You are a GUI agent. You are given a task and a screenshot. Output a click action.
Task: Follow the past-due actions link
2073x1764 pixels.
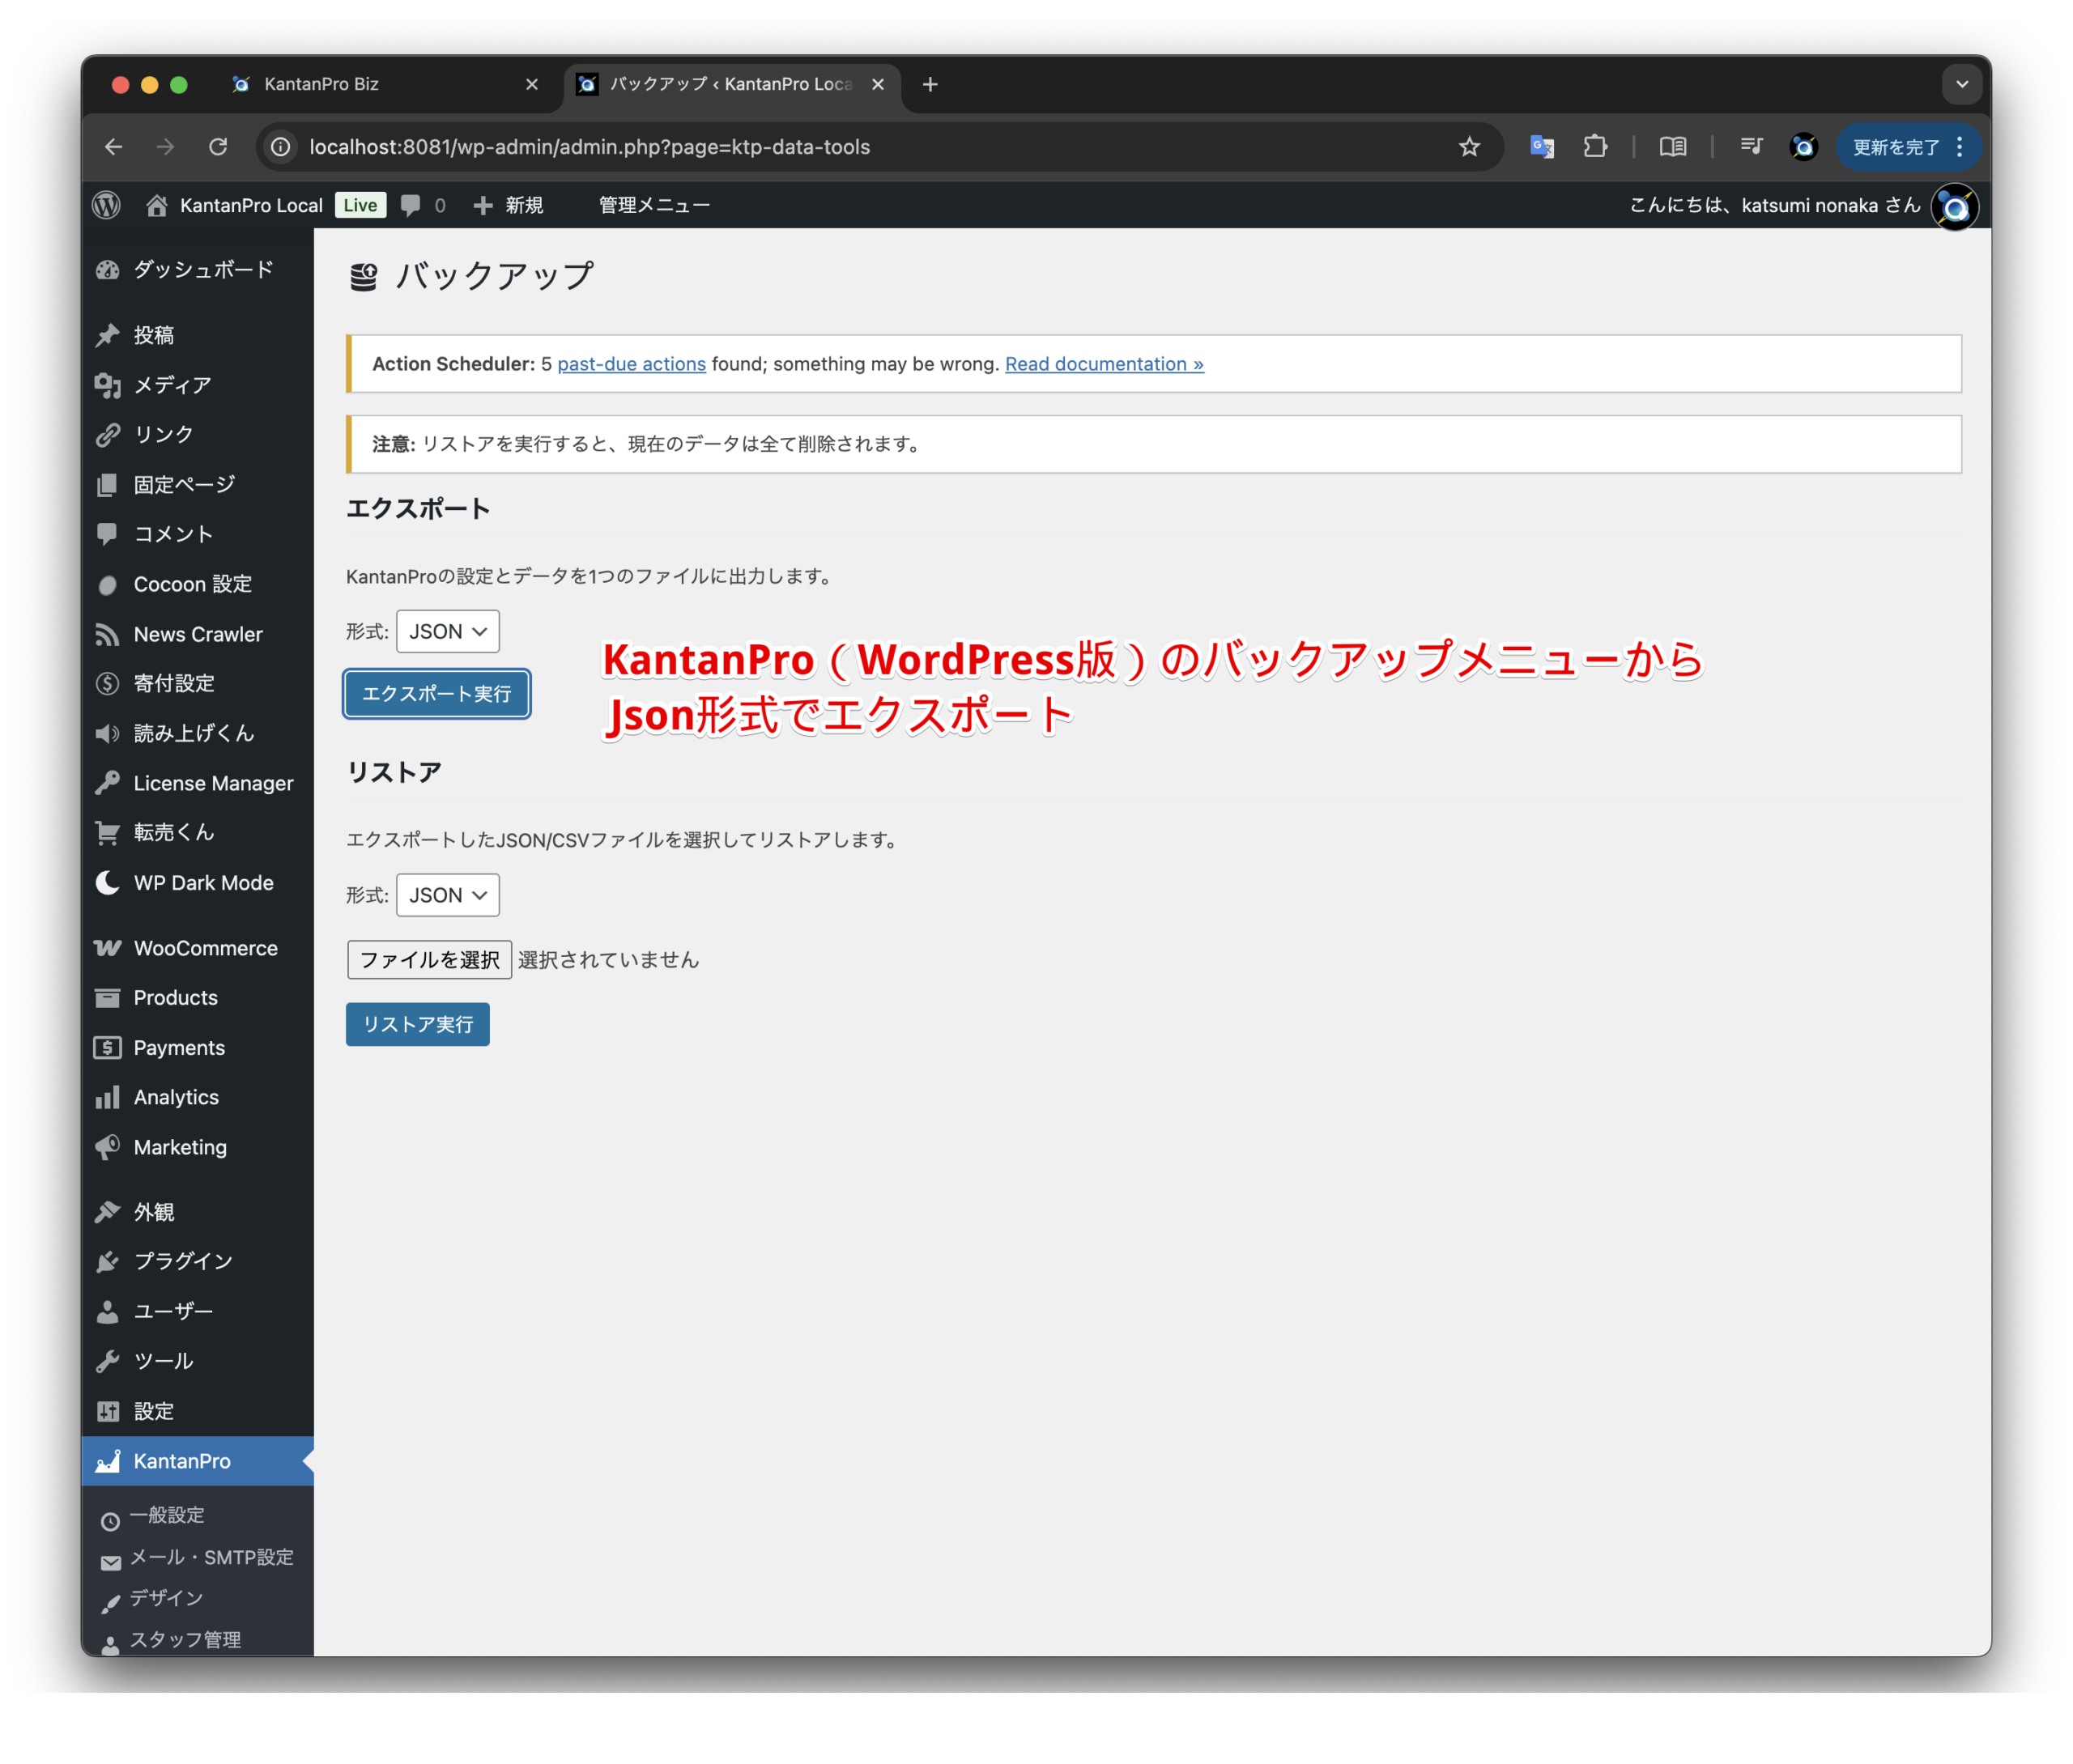631,364
